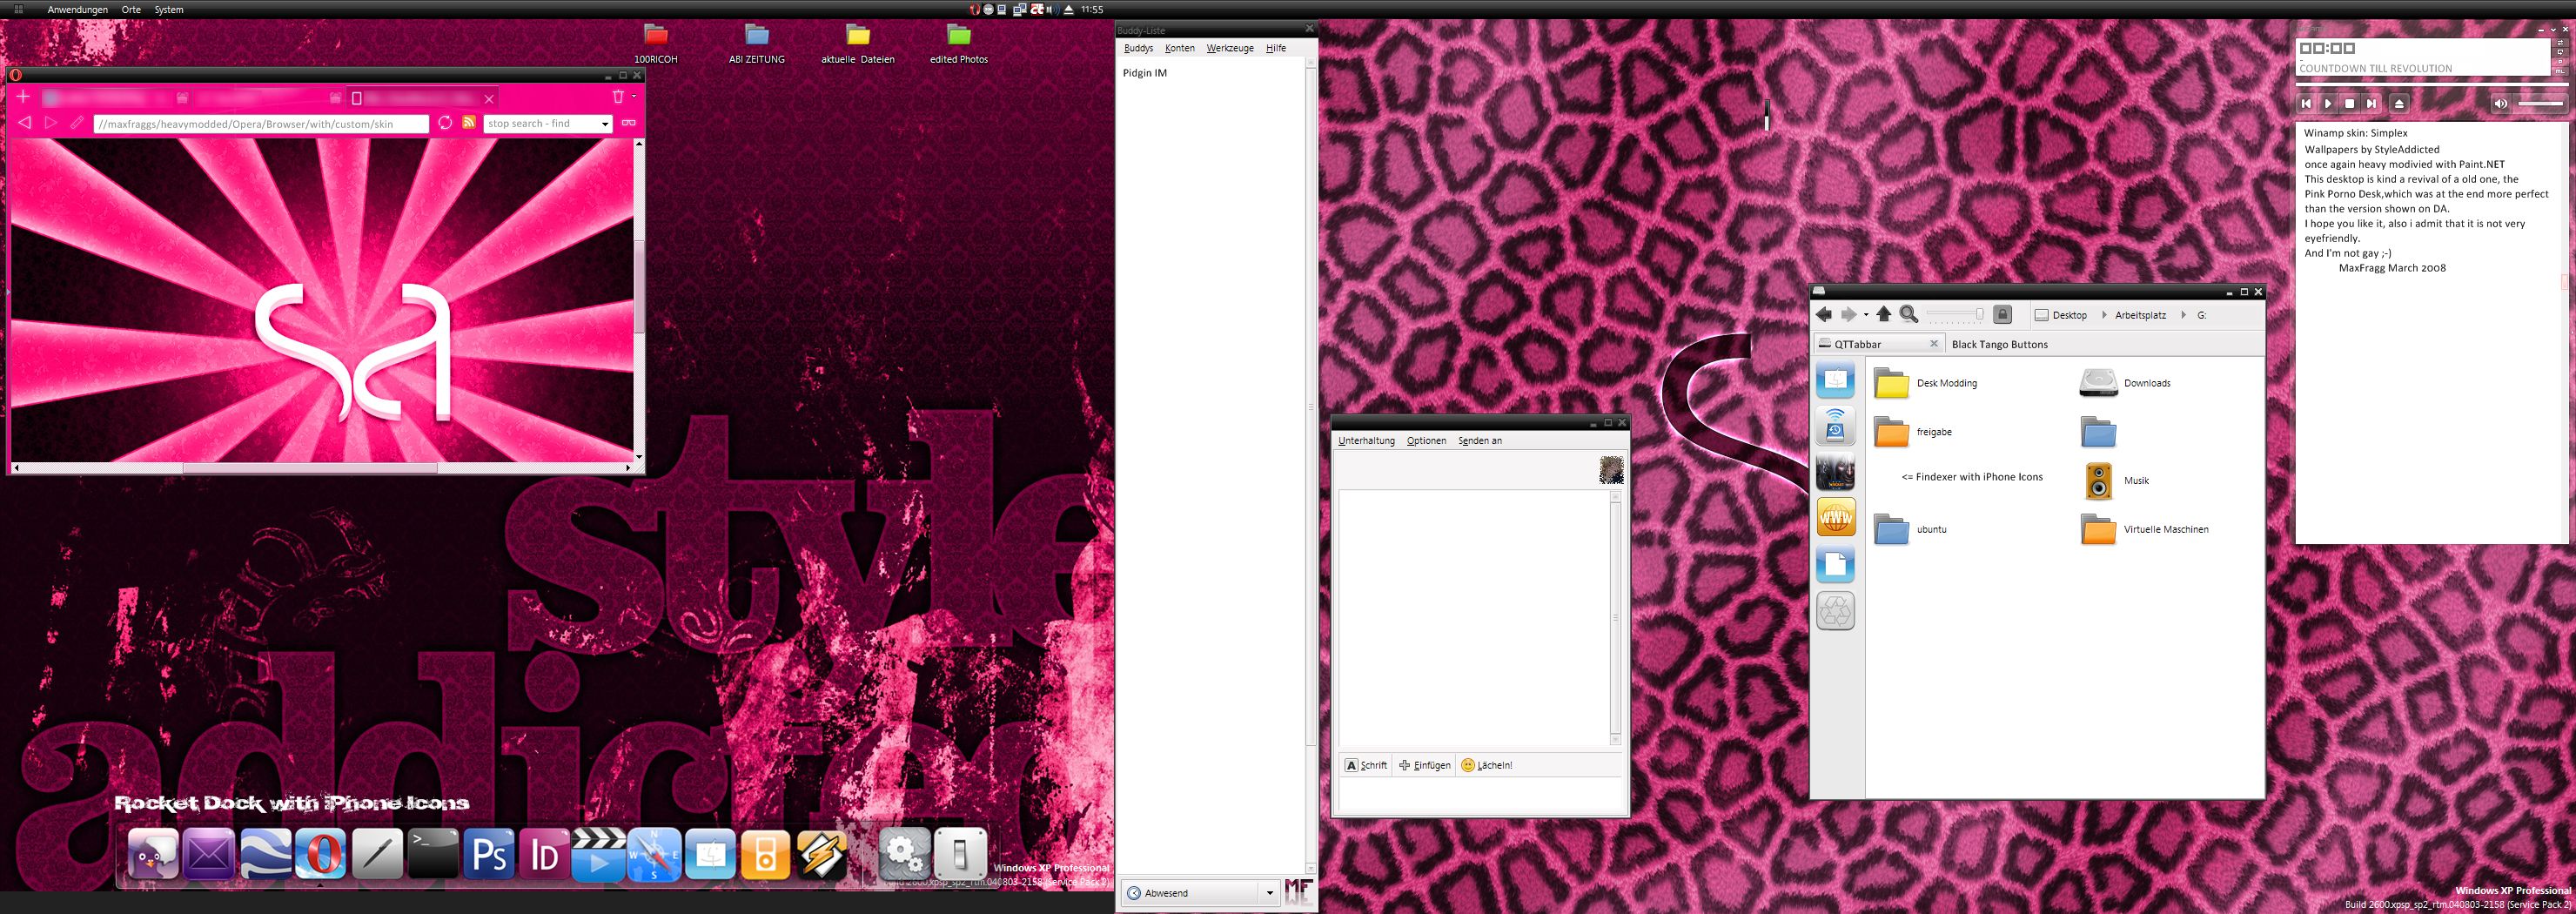Open the WWW globe sidebar icon

click(x=1835, y=518)
